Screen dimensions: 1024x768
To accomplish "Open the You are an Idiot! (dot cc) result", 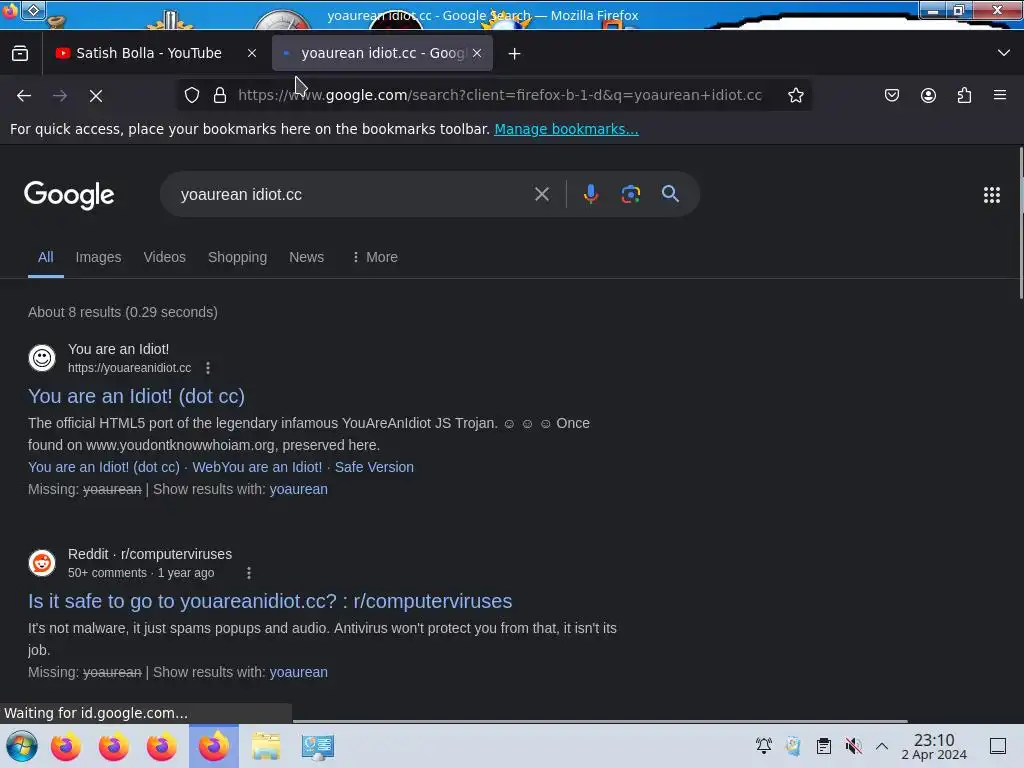I will click(x=136, y=396).
